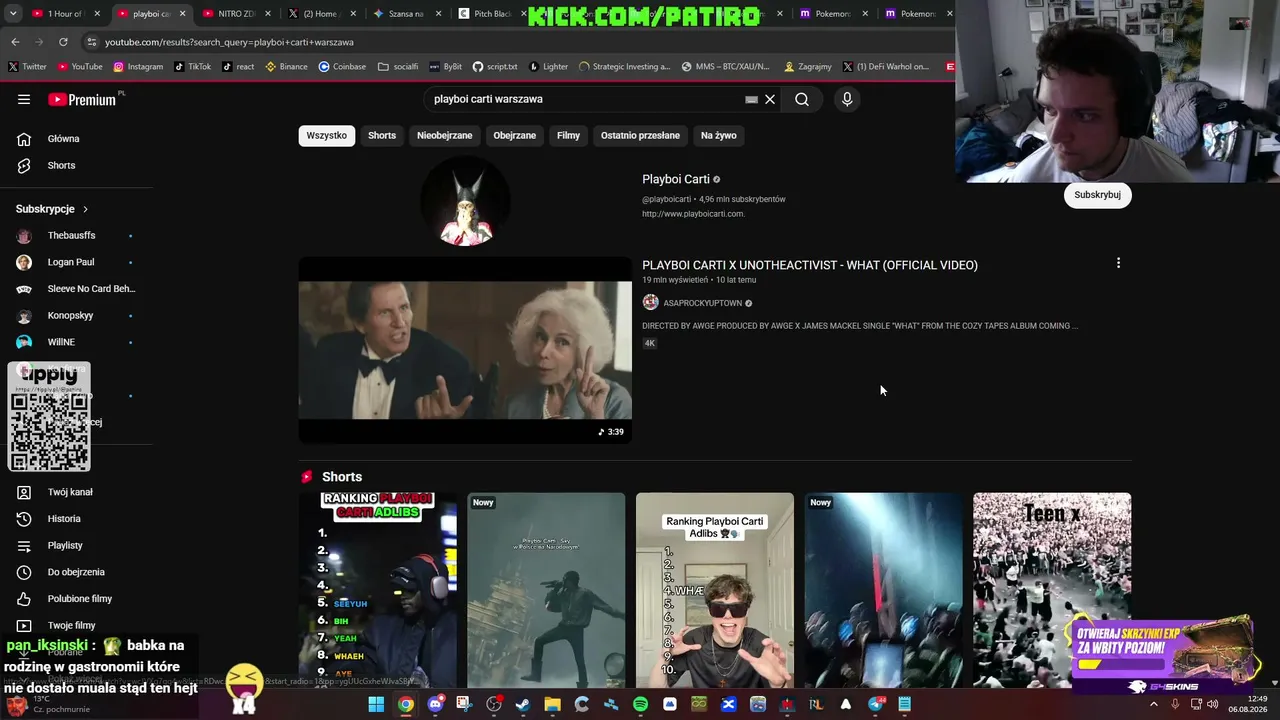Reload the page with refresh button

63,42
